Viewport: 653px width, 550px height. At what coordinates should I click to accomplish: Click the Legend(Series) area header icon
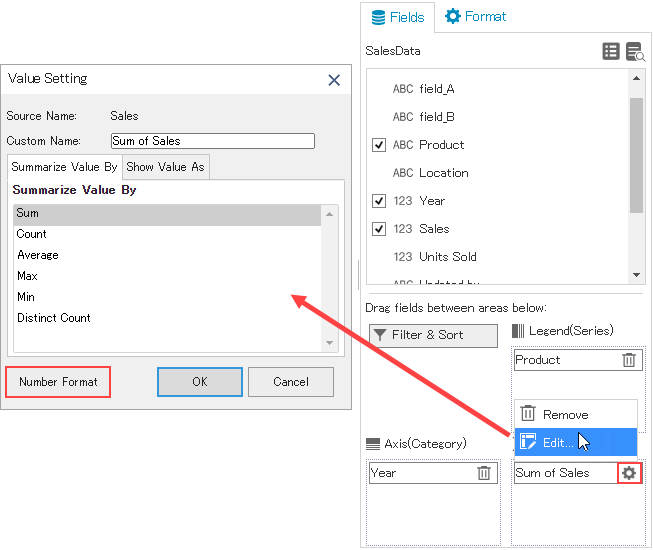pos(518,331)
